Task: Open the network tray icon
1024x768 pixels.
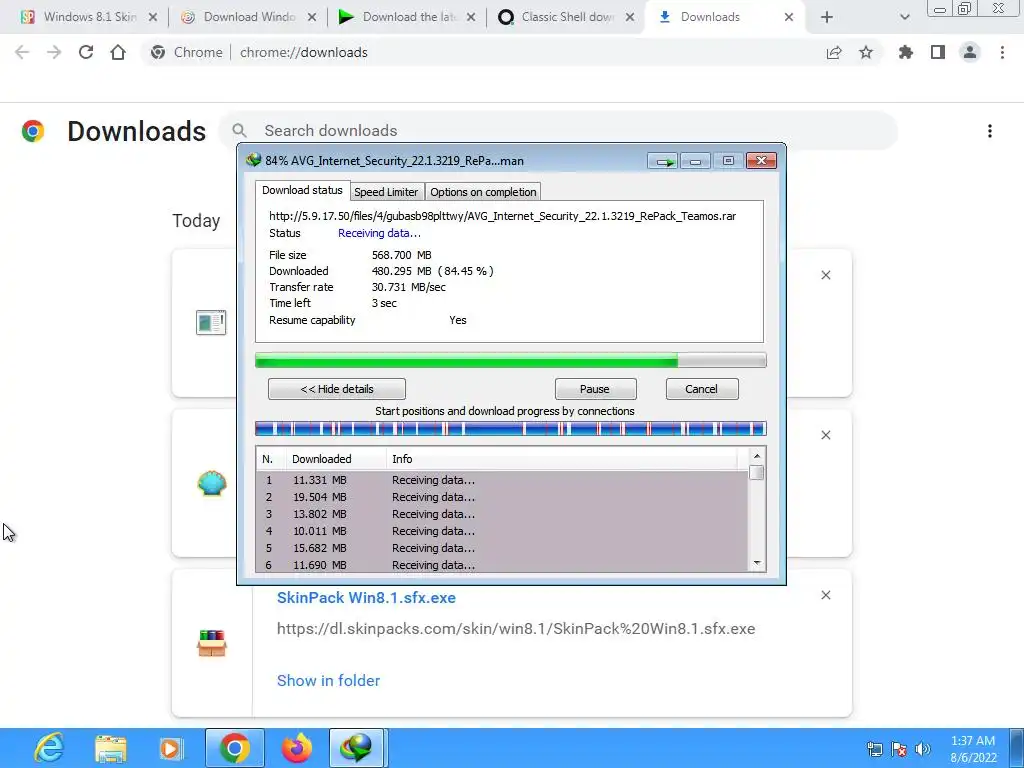Action: [874, 749]
